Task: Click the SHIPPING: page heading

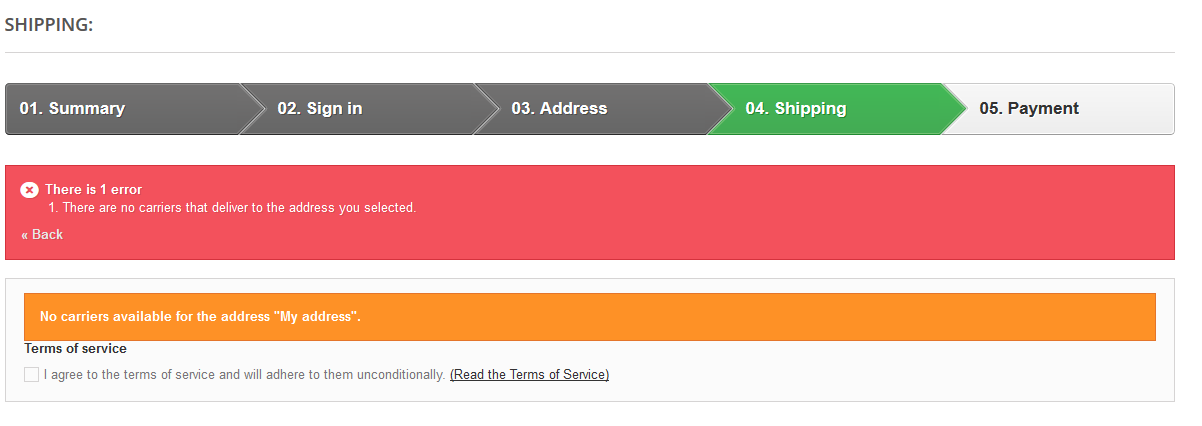Action: (49, 25)
